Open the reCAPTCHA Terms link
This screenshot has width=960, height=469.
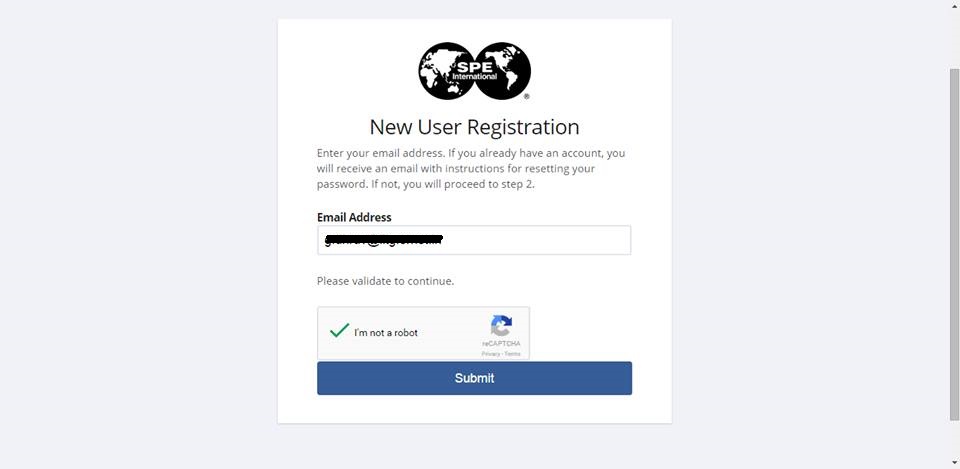click(x=512, y=354)
